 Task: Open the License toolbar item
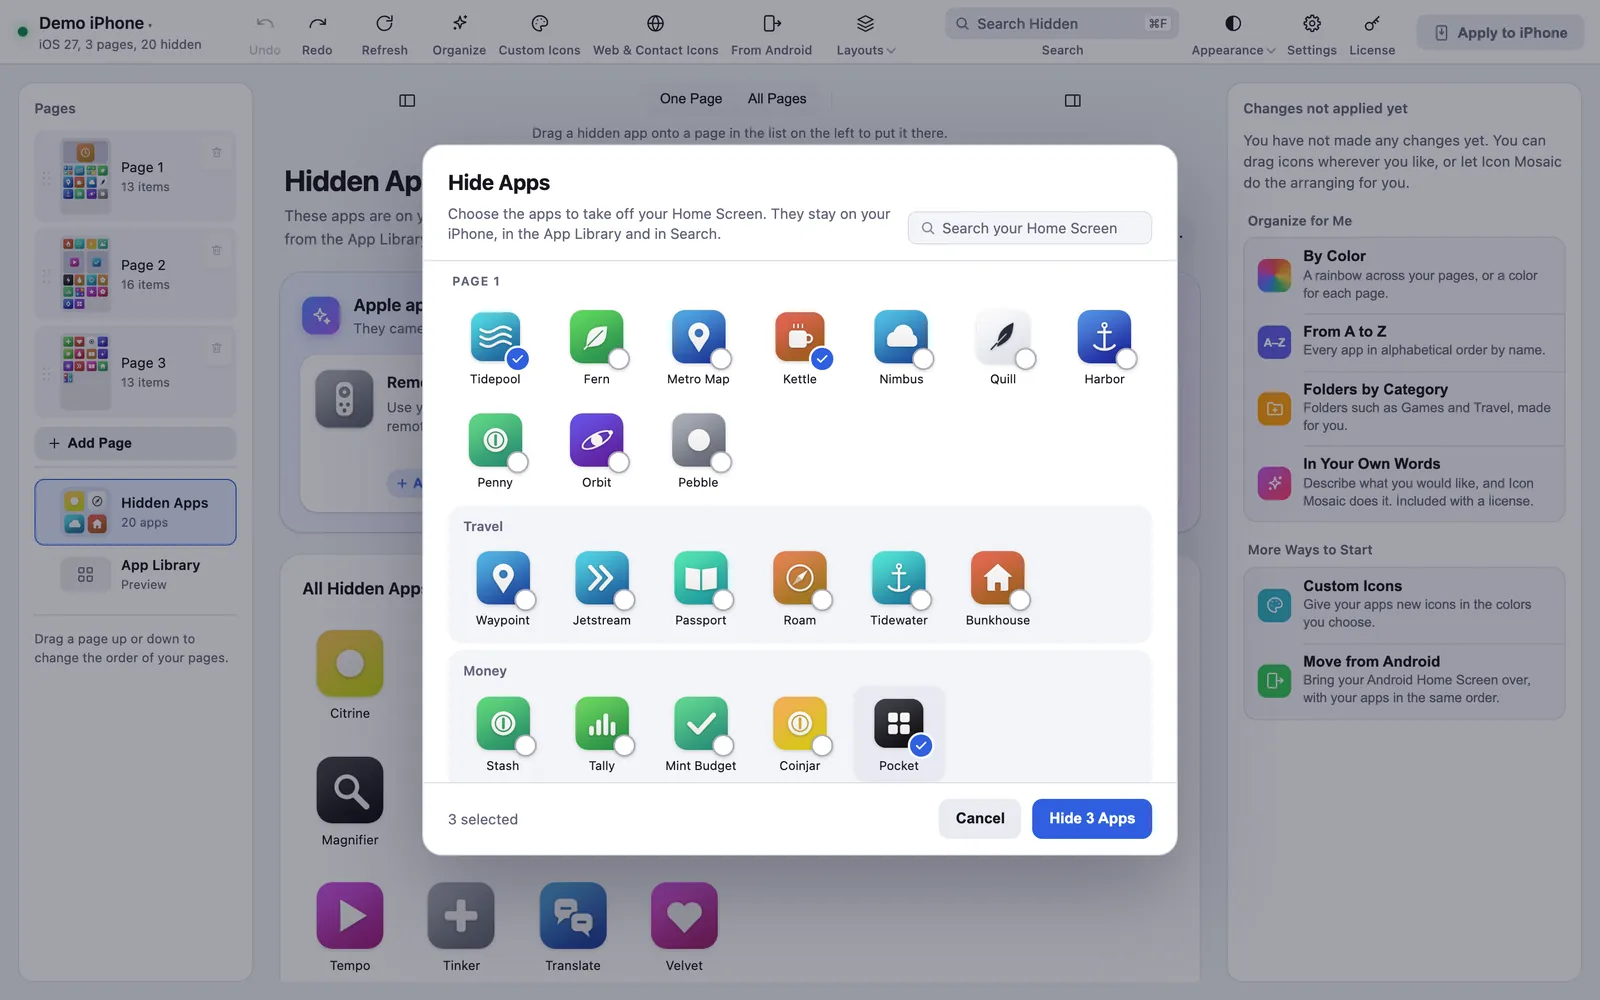(x=1372, y=34)
